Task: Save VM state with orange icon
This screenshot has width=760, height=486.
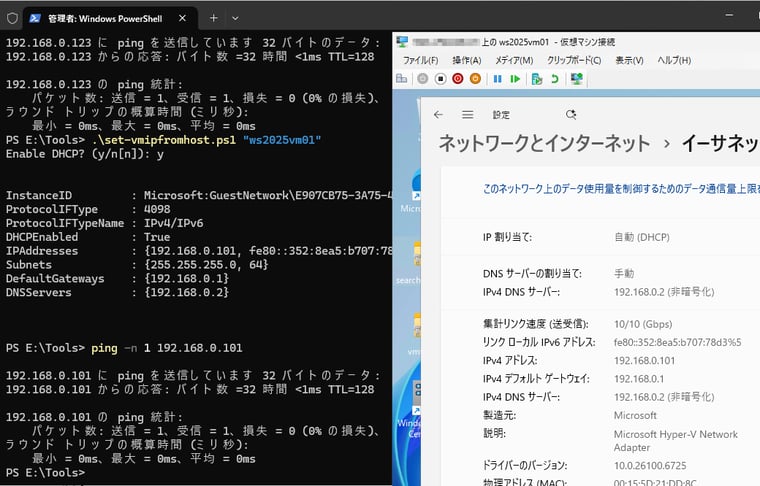Action: click(475, 78)
